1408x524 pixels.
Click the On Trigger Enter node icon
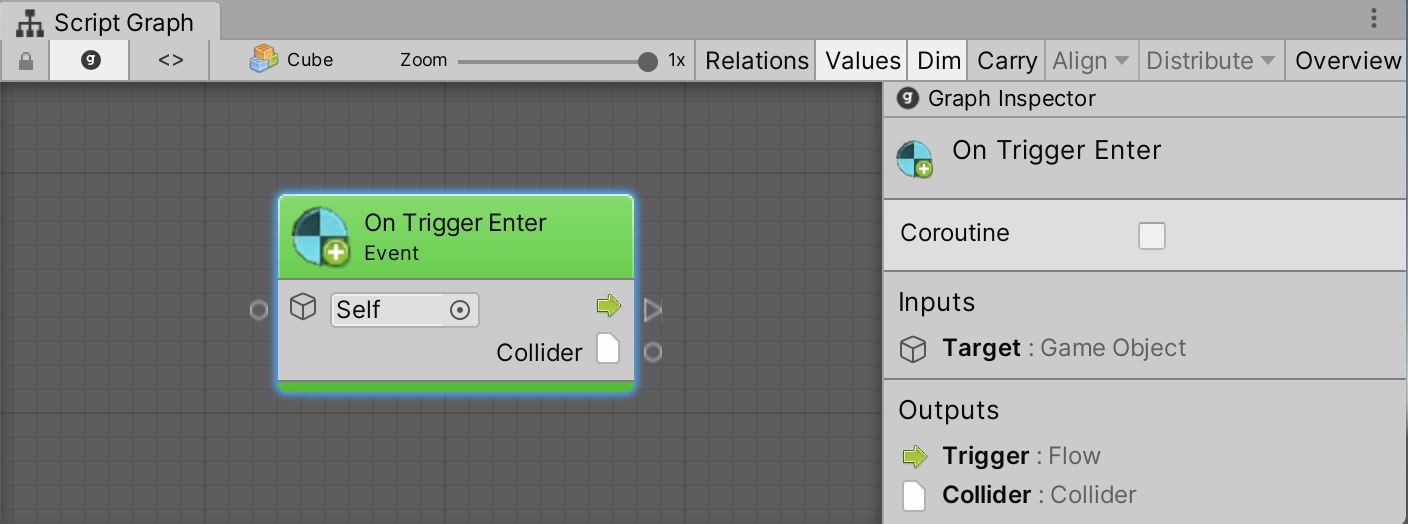click(x=319, y=237)
